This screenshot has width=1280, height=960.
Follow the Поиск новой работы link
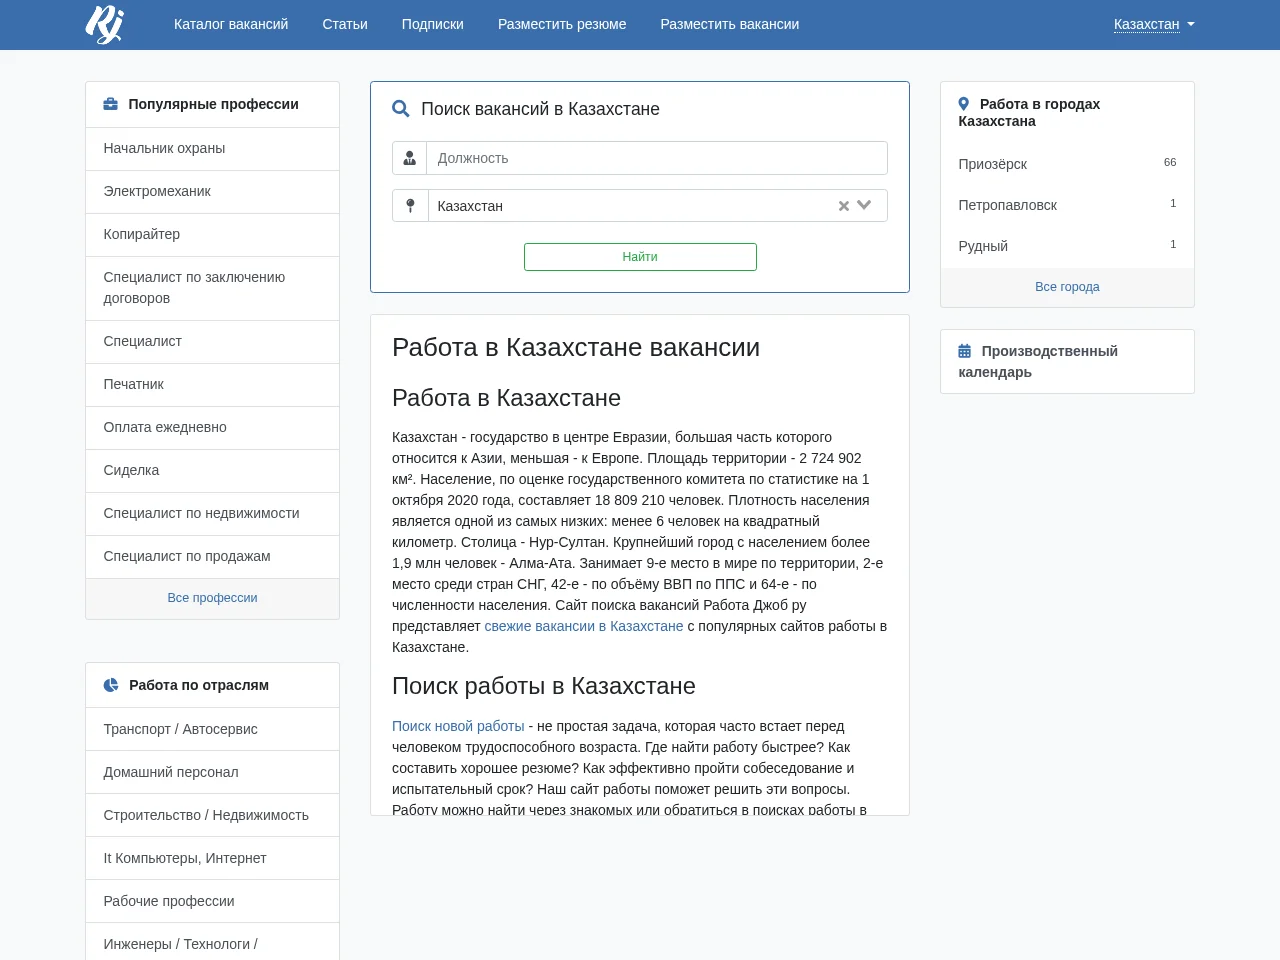point(458,726)
